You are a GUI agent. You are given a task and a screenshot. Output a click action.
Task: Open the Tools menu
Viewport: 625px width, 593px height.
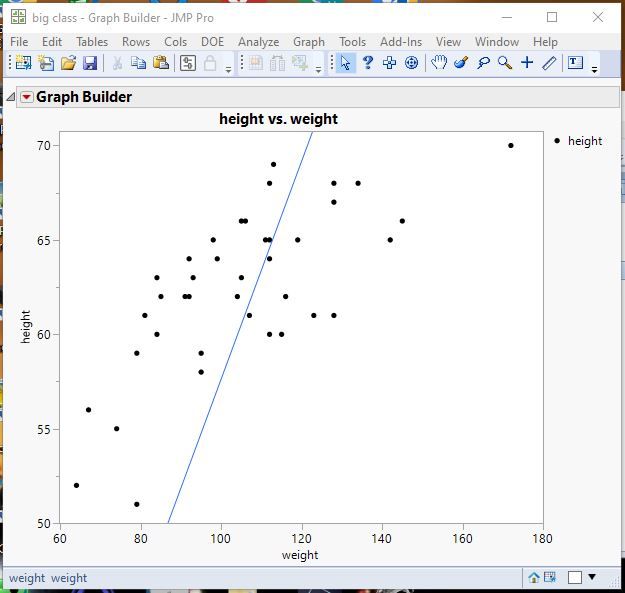352,42
